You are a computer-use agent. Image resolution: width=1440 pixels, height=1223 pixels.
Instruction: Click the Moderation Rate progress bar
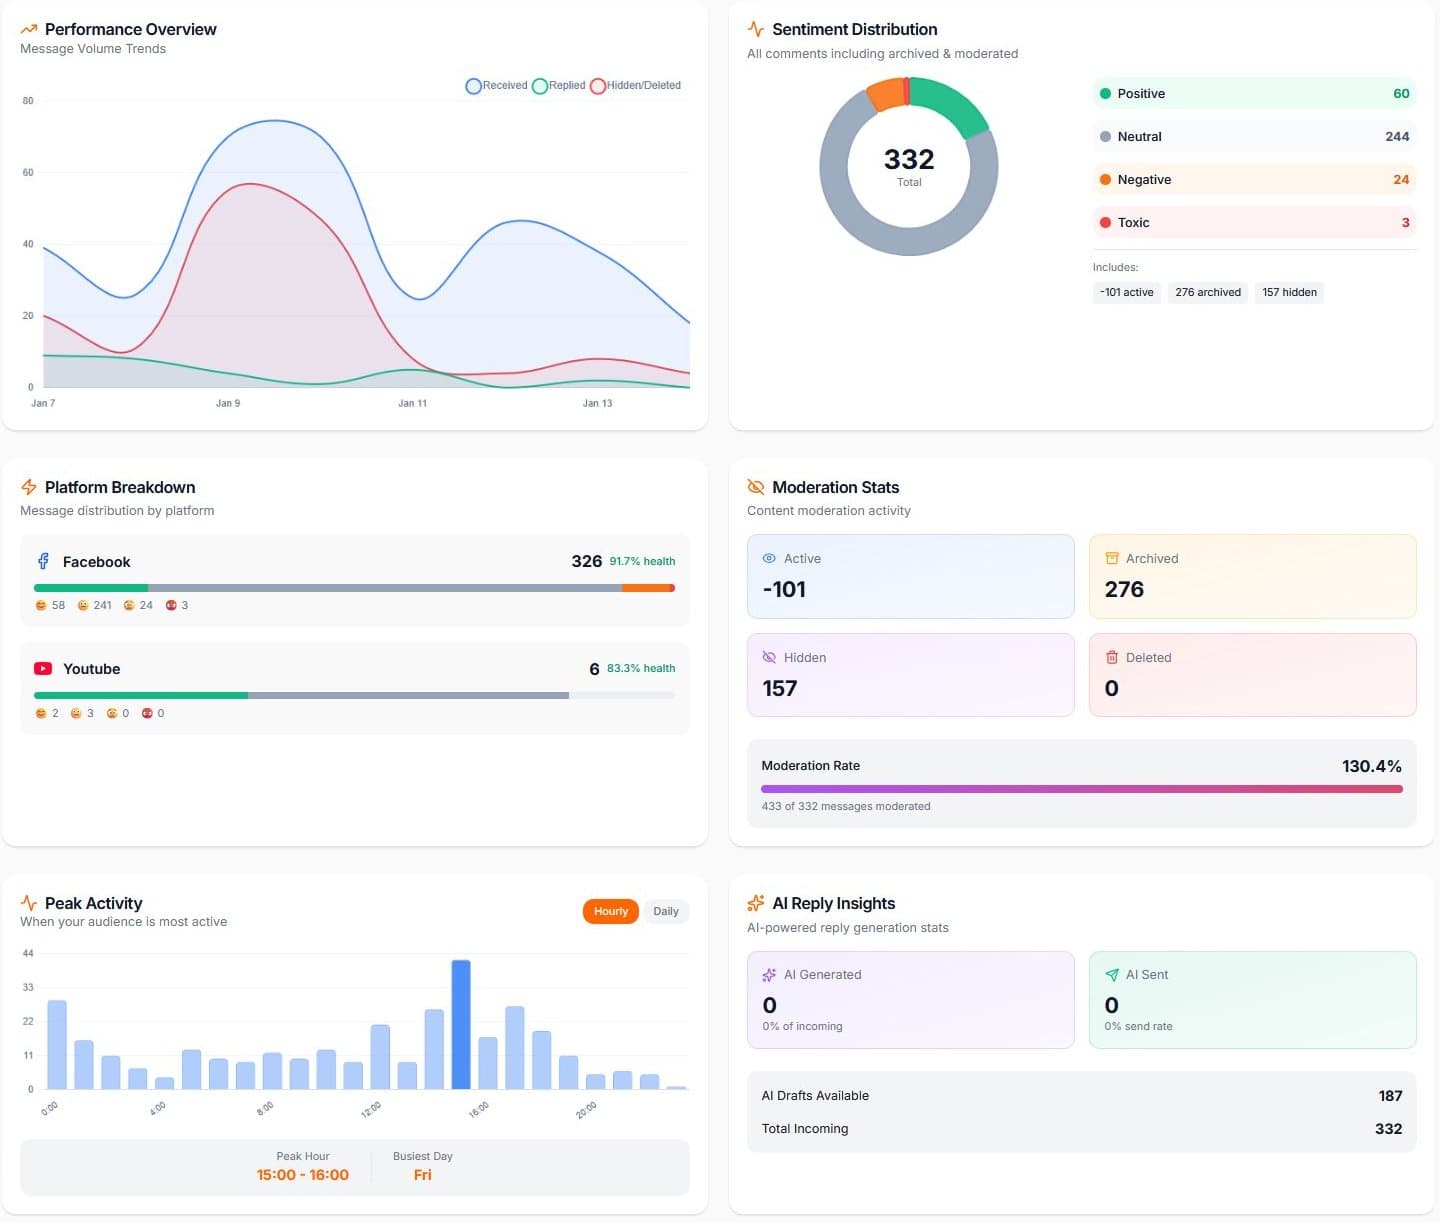1081,788
